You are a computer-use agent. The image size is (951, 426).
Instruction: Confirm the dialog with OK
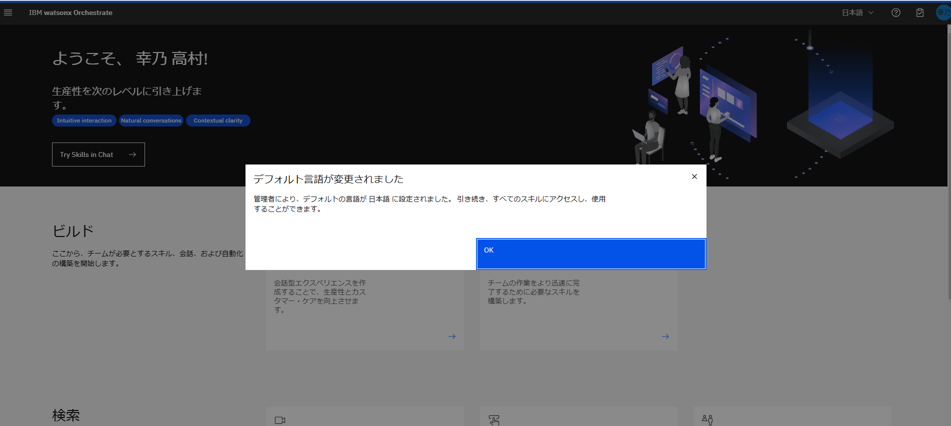coord(591,254)
